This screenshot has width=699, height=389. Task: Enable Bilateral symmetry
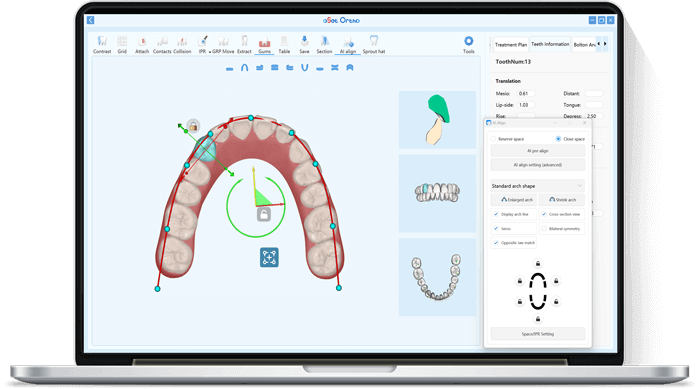click(544, 229)
